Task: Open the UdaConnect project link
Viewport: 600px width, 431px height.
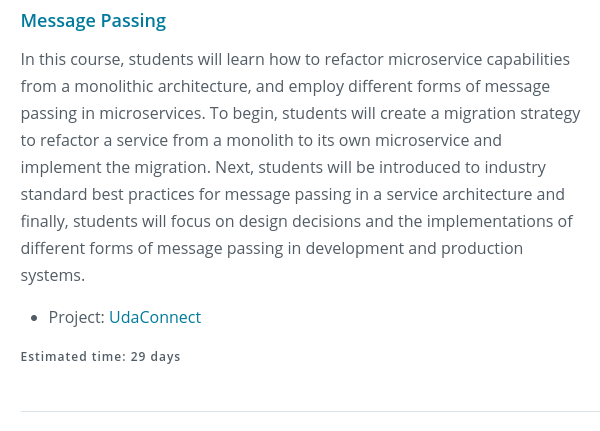Action: pyautogui.click(x=155, y=317)
